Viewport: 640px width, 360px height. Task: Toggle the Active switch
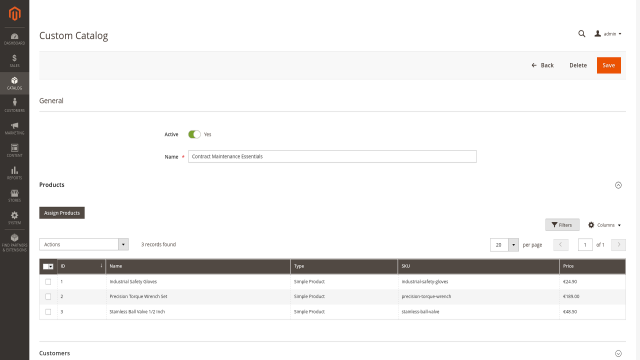(194, 134)
